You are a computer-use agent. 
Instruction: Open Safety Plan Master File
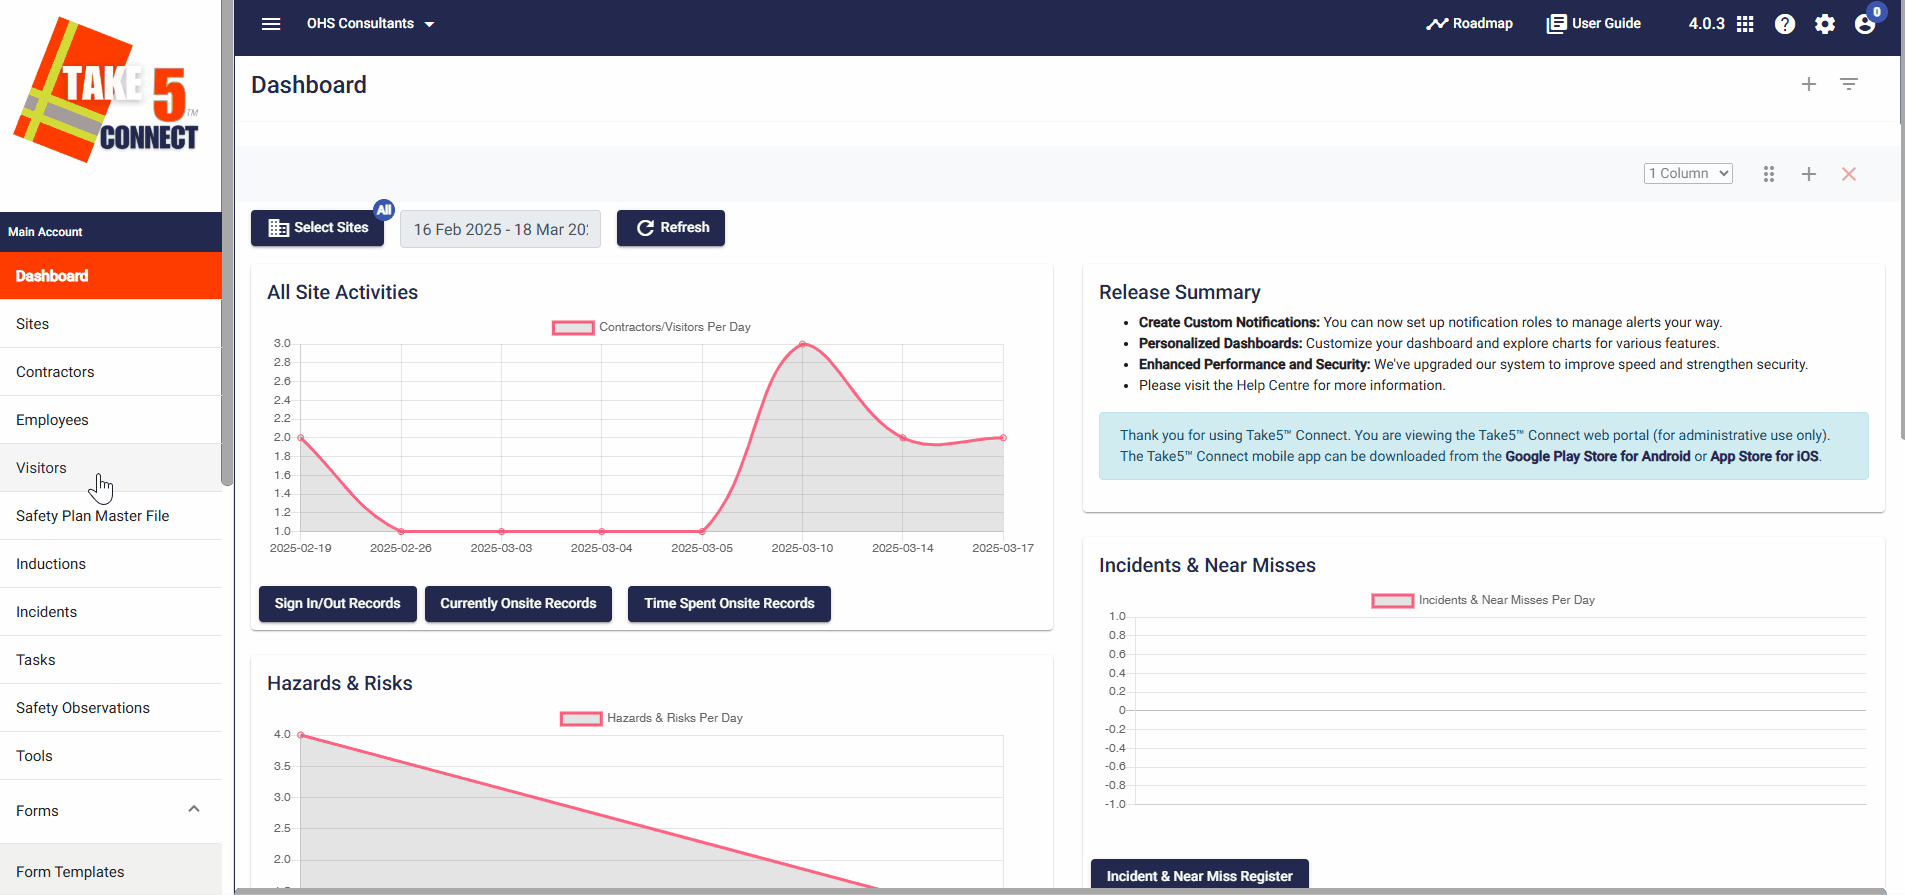point(111,516)
